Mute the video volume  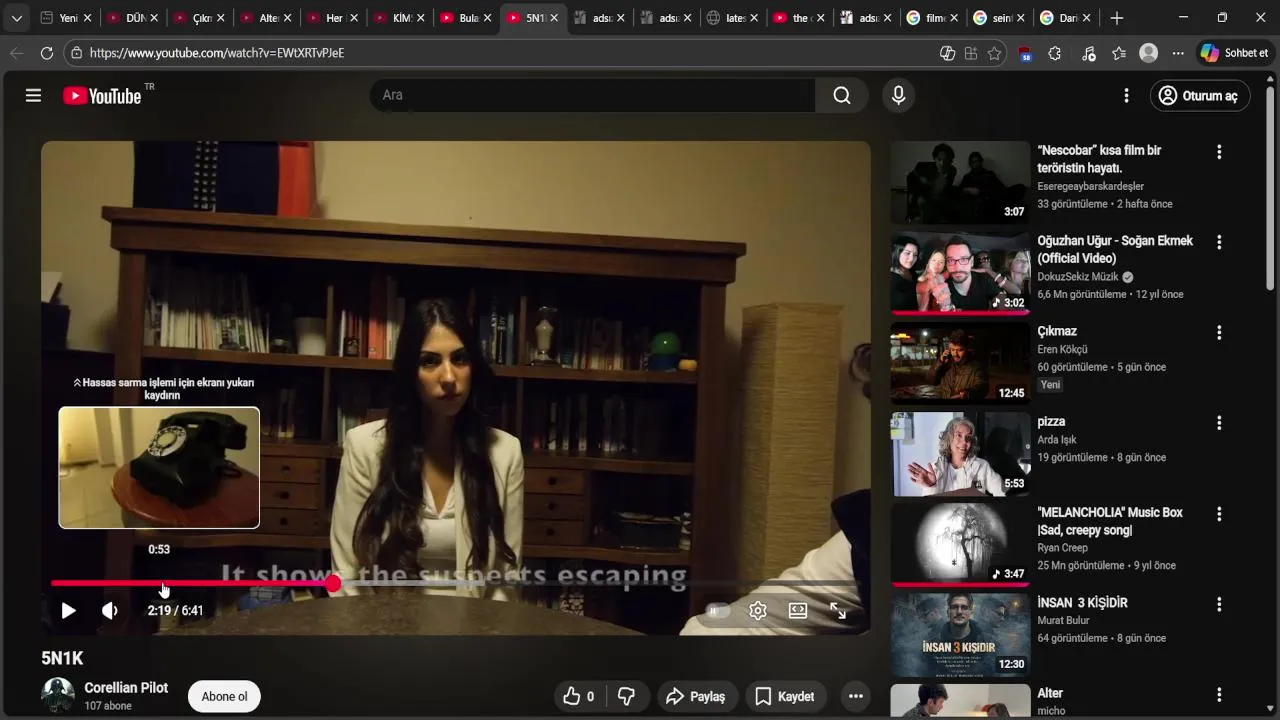109,610
